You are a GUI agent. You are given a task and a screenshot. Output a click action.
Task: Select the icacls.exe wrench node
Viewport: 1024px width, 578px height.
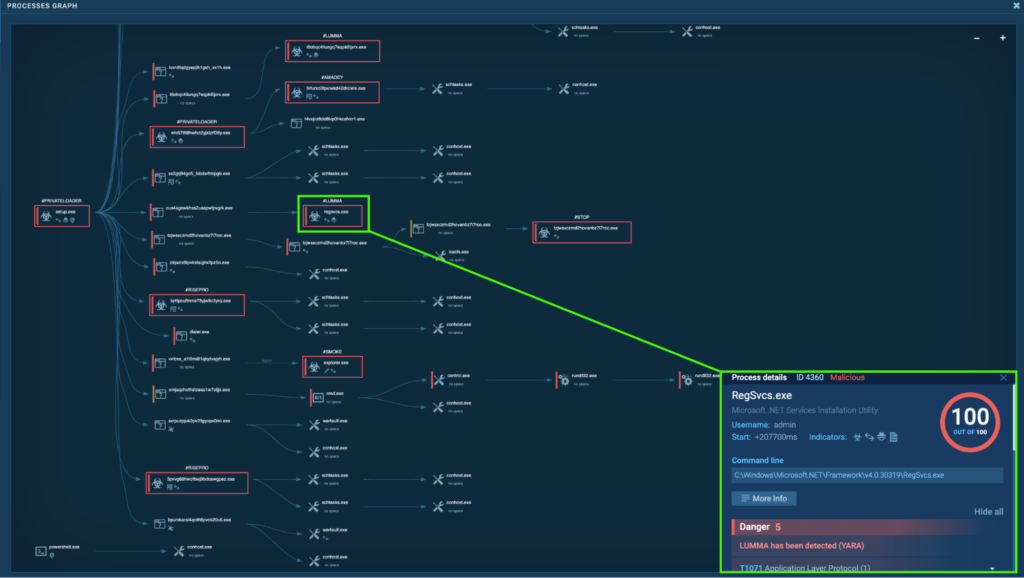point(439,254)
